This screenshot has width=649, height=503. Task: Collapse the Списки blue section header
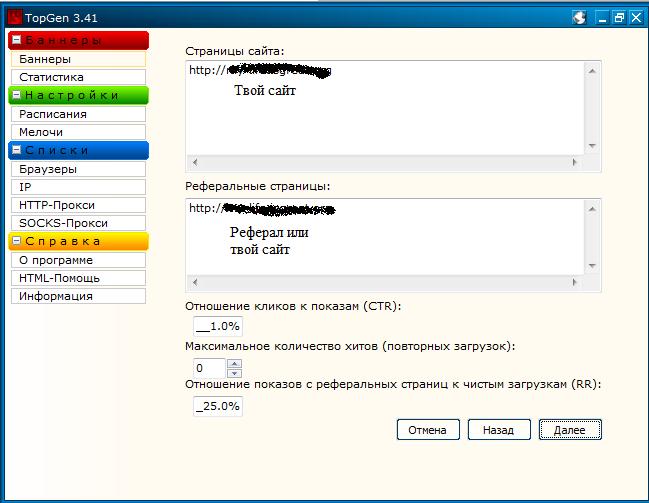(17, 150)
